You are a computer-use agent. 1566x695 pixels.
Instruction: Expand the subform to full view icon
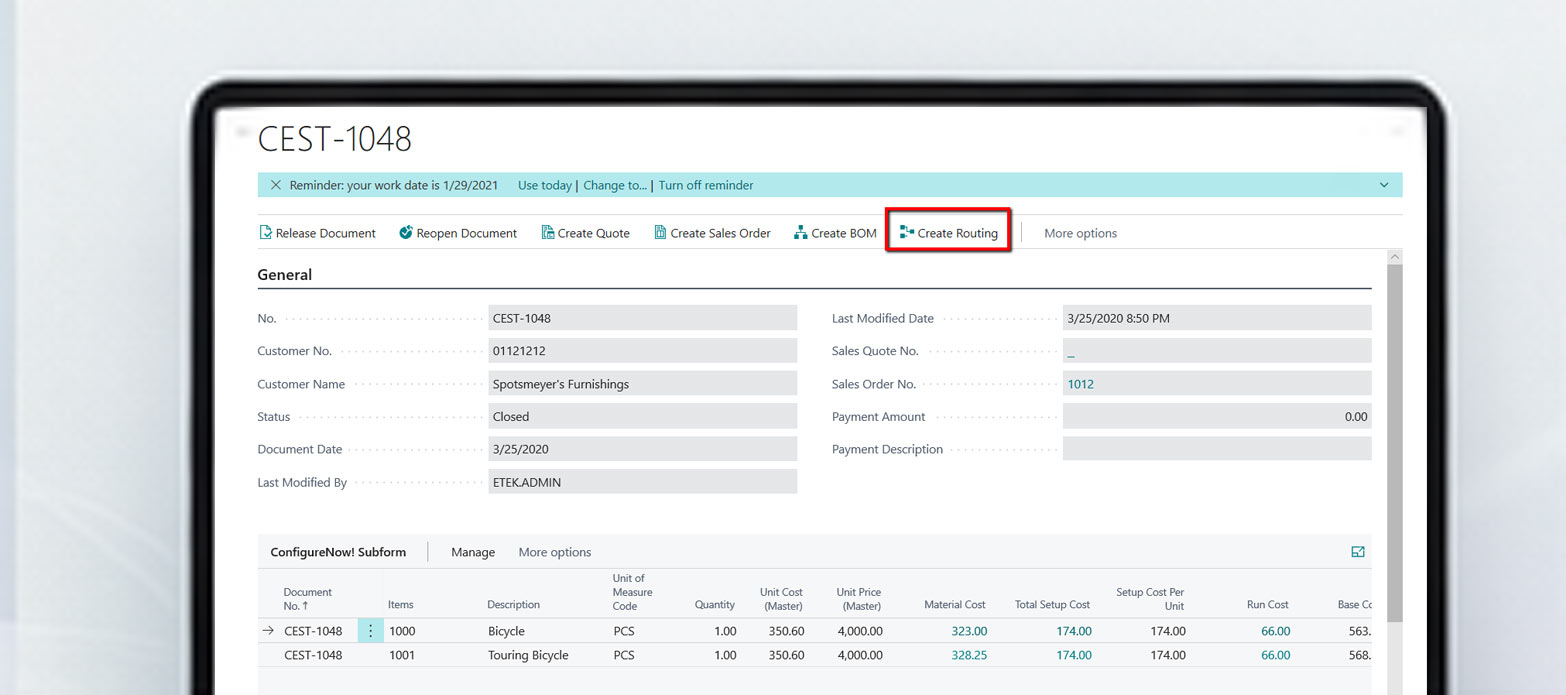(1358, 552)
